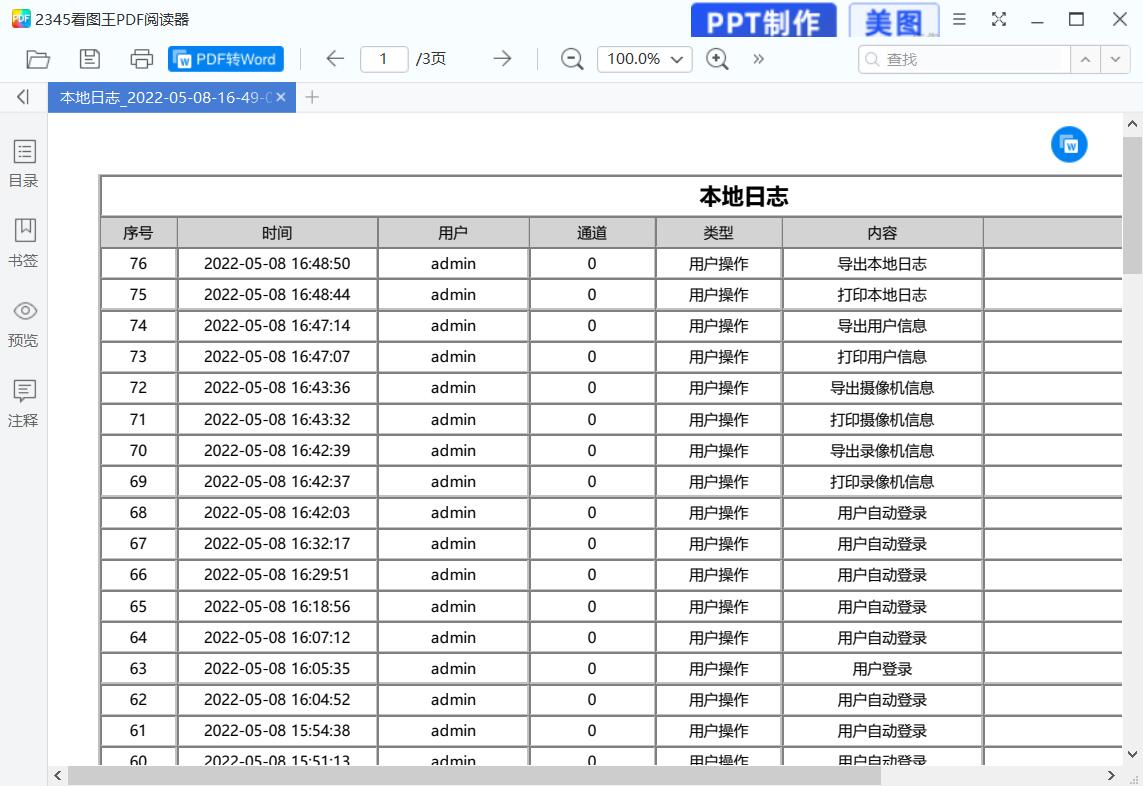The image size is (1143, 786).
Task: Toggle the 预览 preview sidebar panel
Action: pyautogui.click(x=24, y=323)
